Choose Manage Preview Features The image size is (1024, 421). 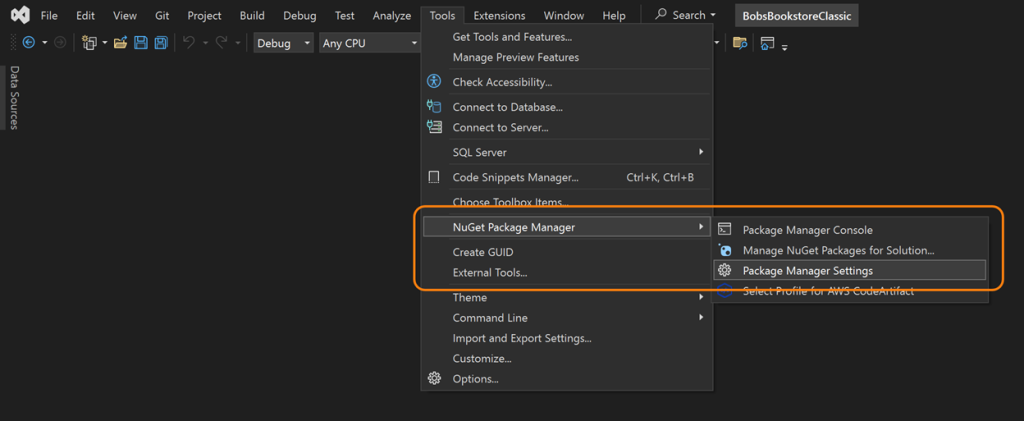[x=567, y=57]
